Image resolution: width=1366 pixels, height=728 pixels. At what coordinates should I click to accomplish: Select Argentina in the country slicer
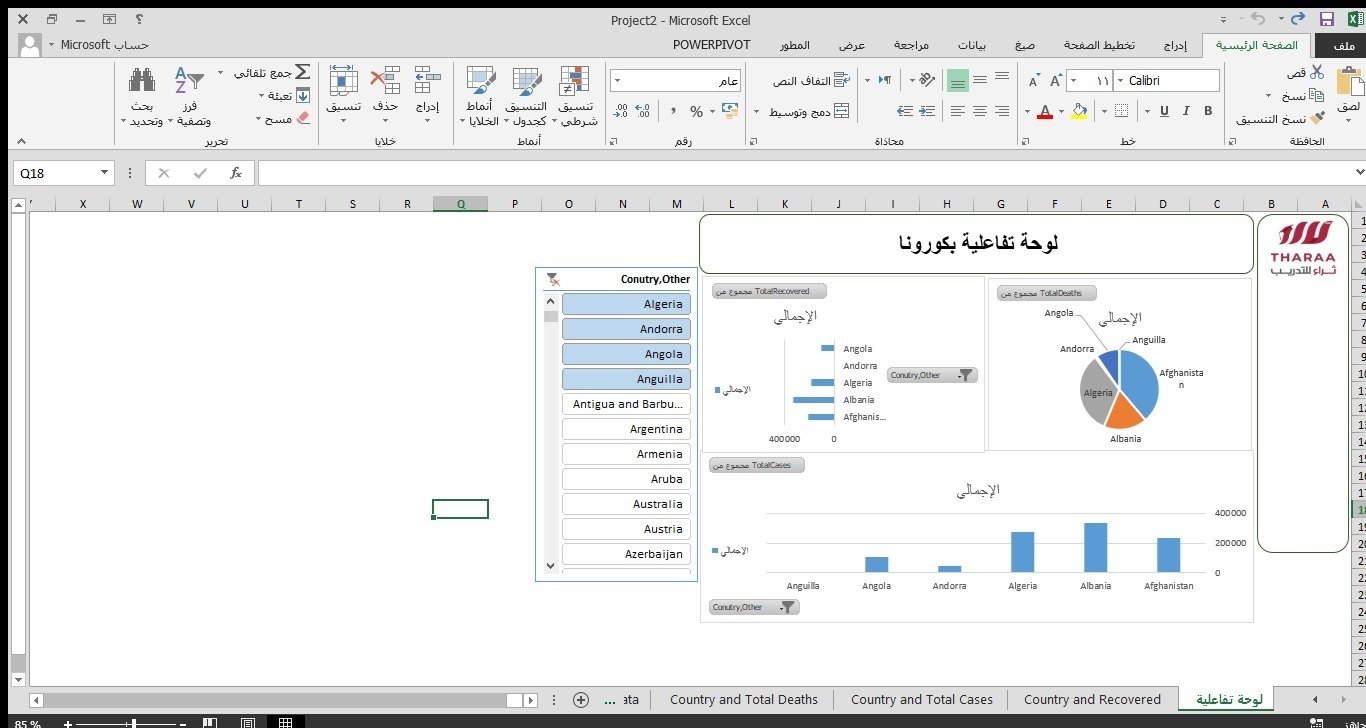[626, 429]
